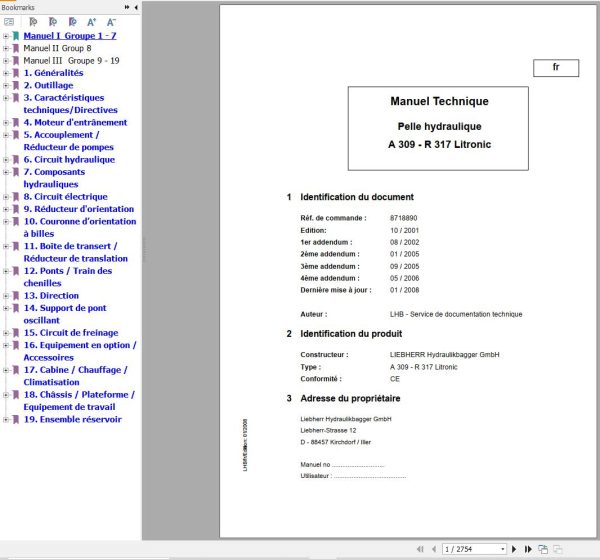
Task: Open 18. Châssis / Plateforme / Equipement de travail
Action: point(79,401)
